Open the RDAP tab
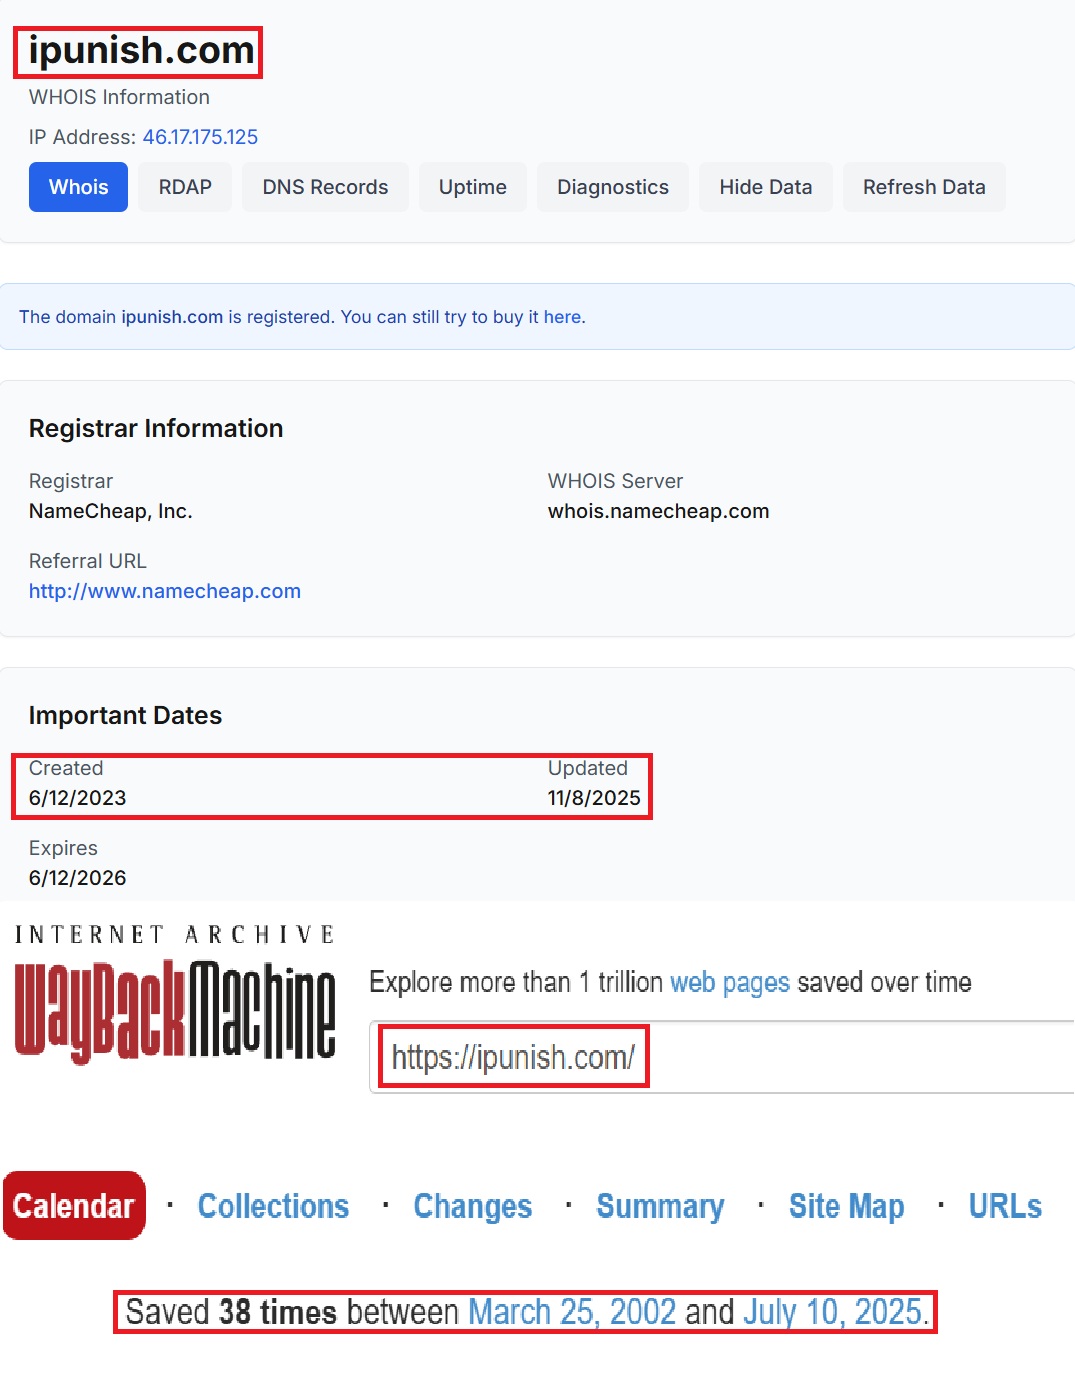This screenshot has width=1075, height=1388. point(185,187)
